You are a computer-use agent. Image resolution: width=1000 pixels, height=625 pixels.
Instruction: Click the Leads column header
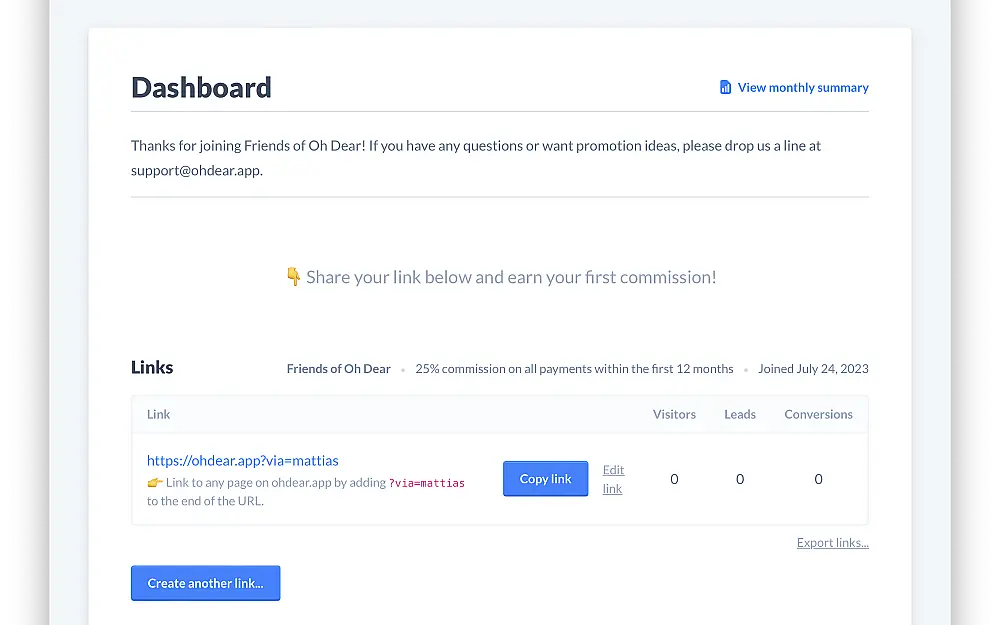740,415
